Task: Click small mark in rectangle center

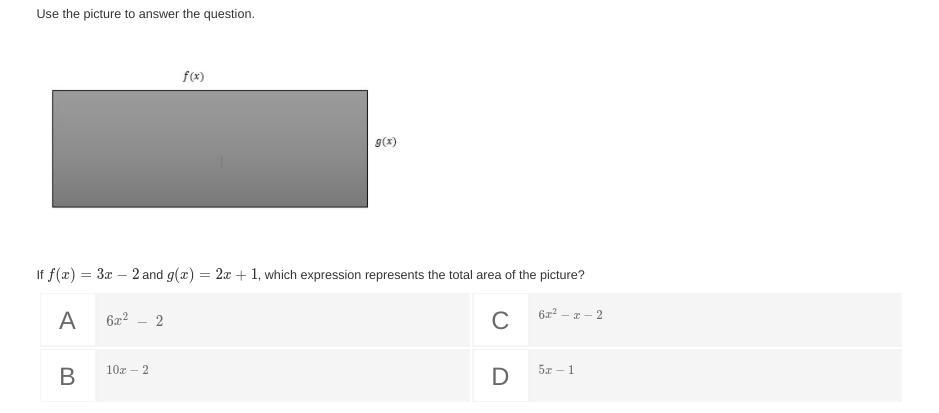Action: coord(221,160)
